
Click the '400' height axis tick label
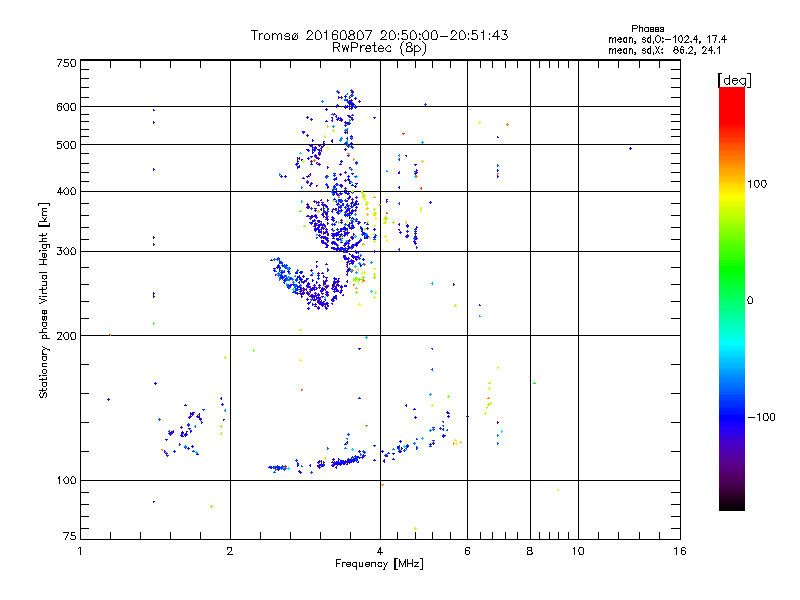point(66,191)
